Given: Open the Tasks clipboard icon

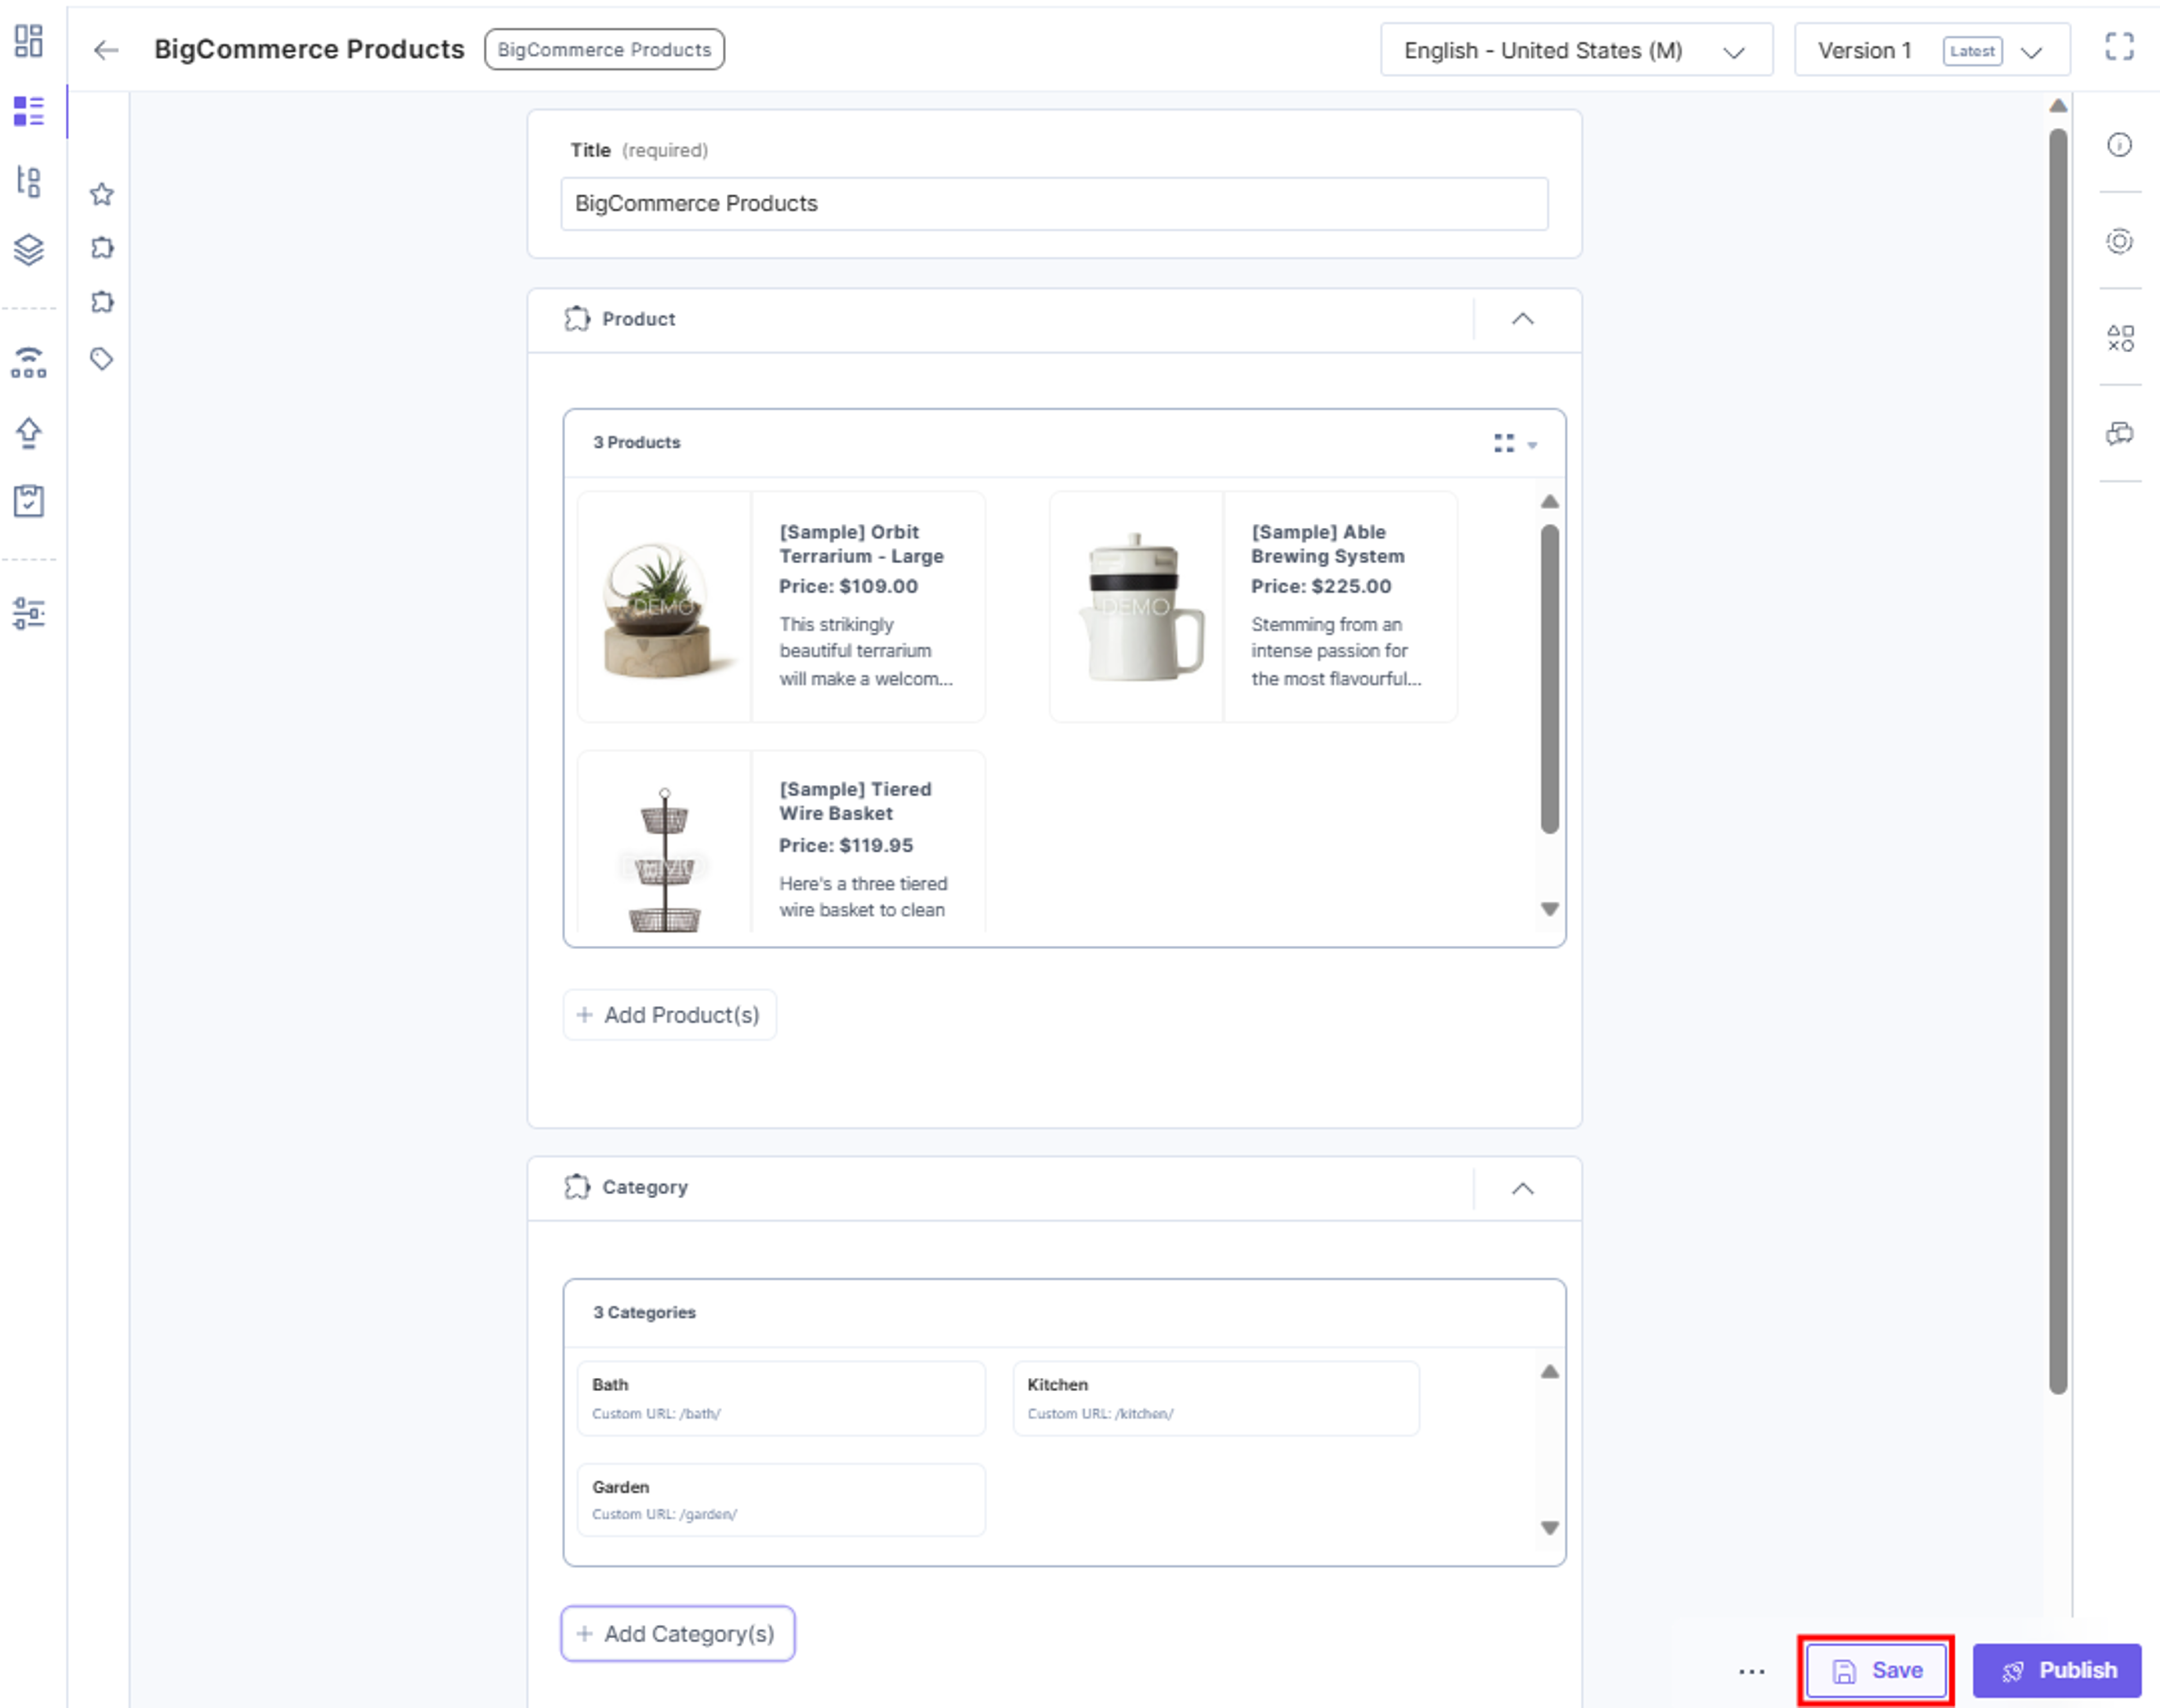Looking at the screenshot, I should pos(29,500).
